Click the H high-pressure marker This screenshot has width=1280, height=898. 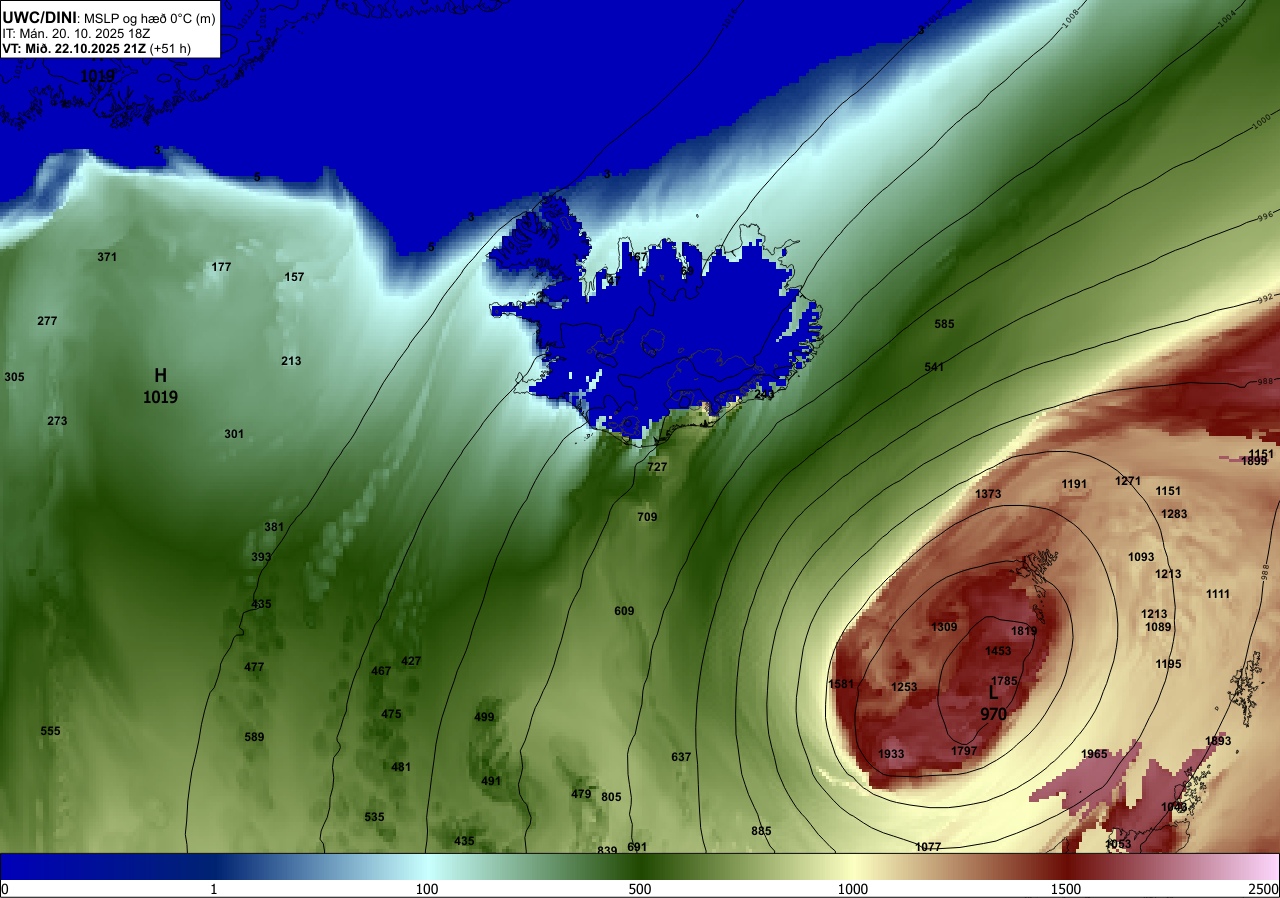coord(160,375)
